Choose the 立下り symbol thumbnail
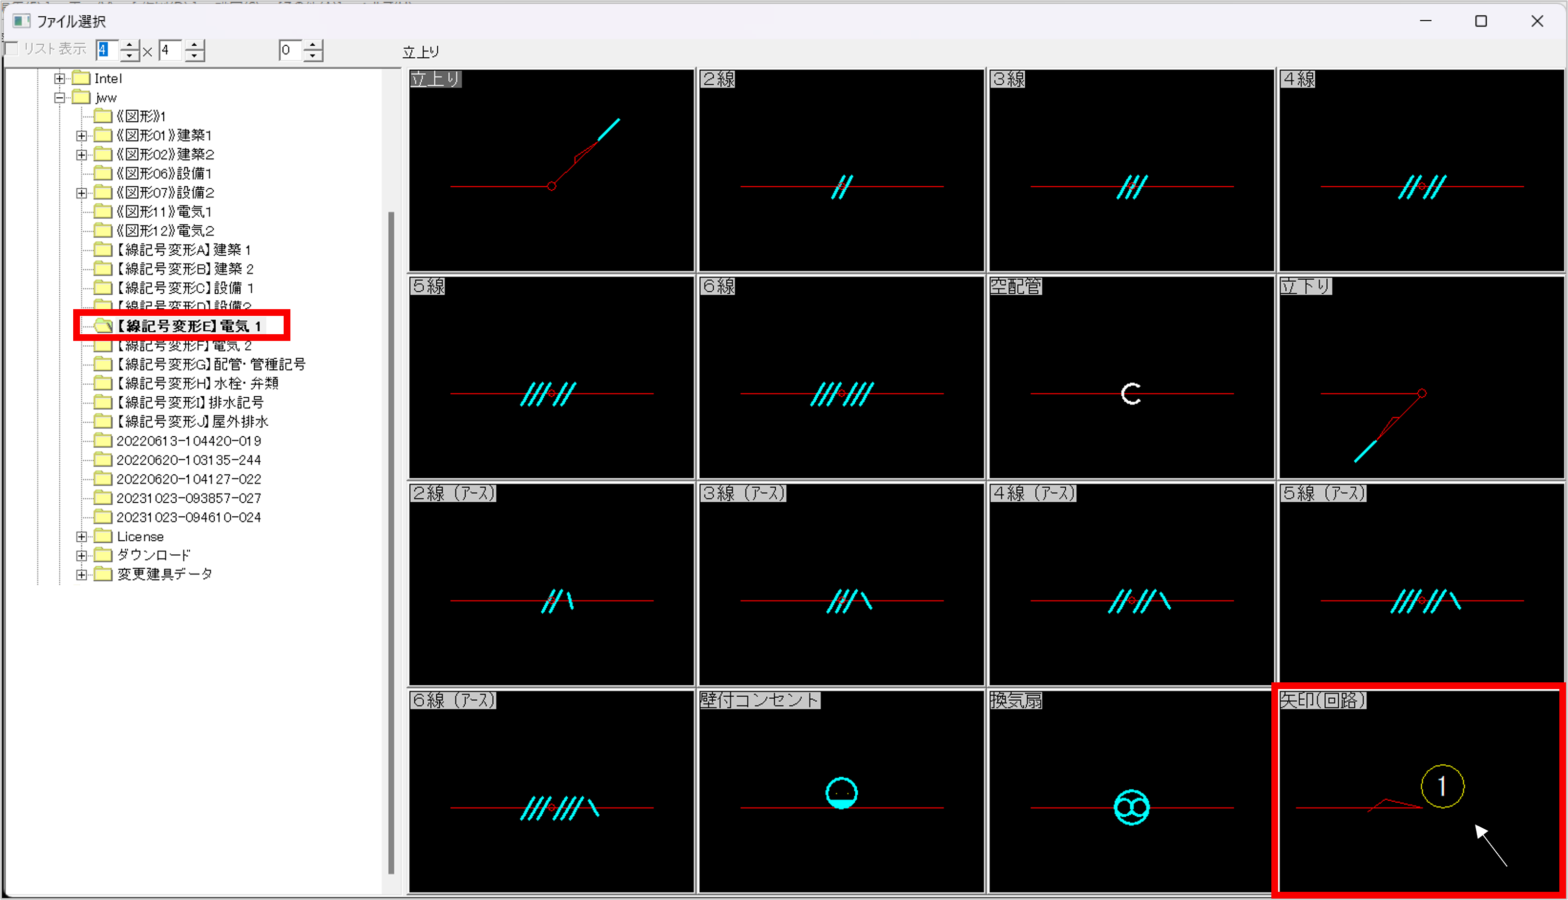 1420,378
